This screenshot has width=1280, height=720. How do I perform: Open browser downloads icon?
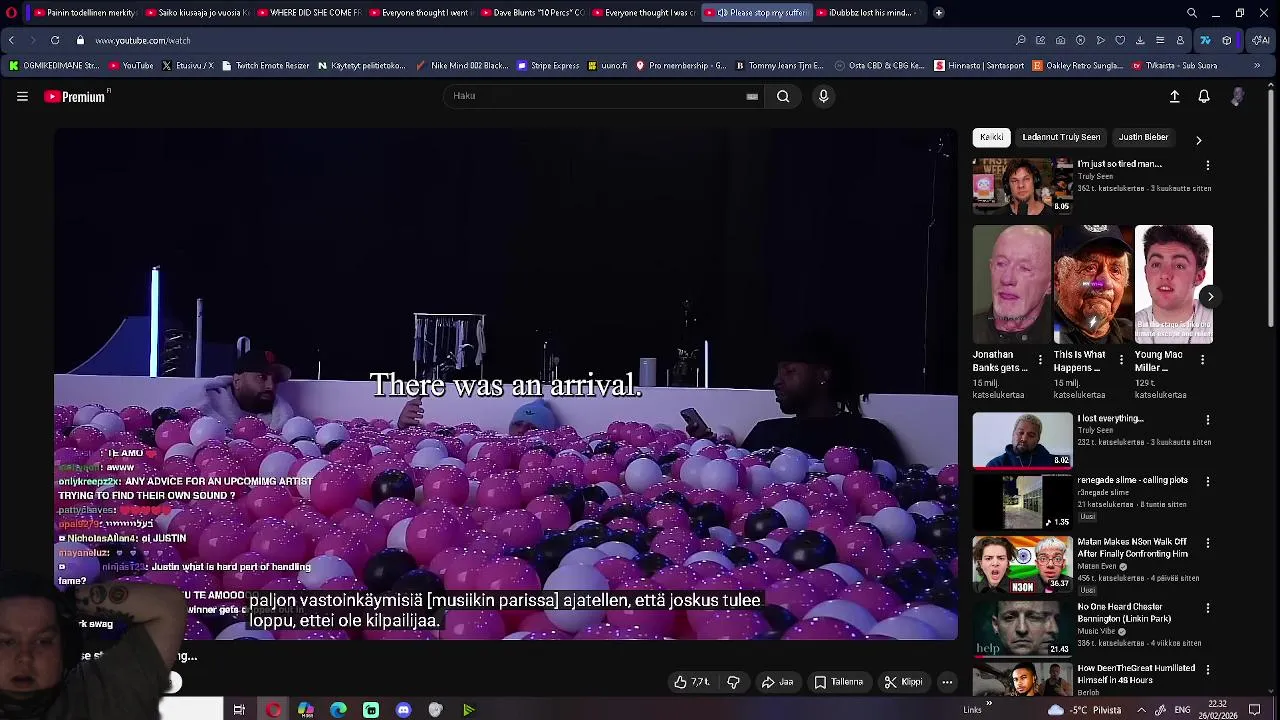pyautogui.click(x=1140, y=40)
